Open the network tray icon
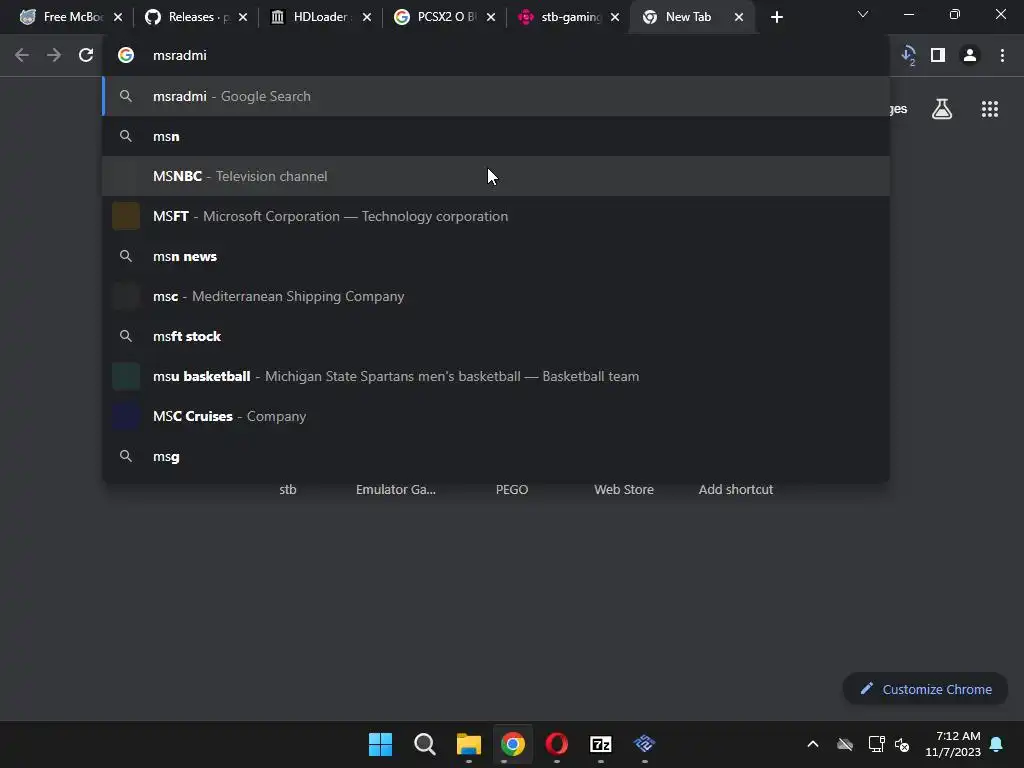 pos(876,744)
